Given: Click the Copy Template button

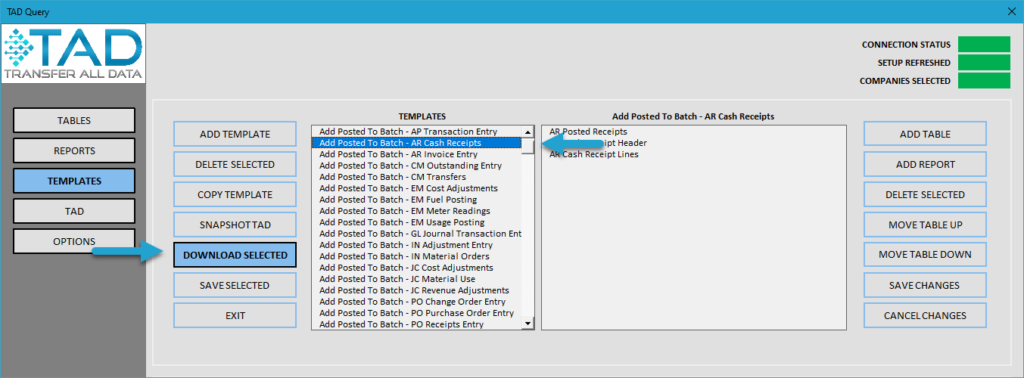Looking at the screenshot, I should [235, 195].
